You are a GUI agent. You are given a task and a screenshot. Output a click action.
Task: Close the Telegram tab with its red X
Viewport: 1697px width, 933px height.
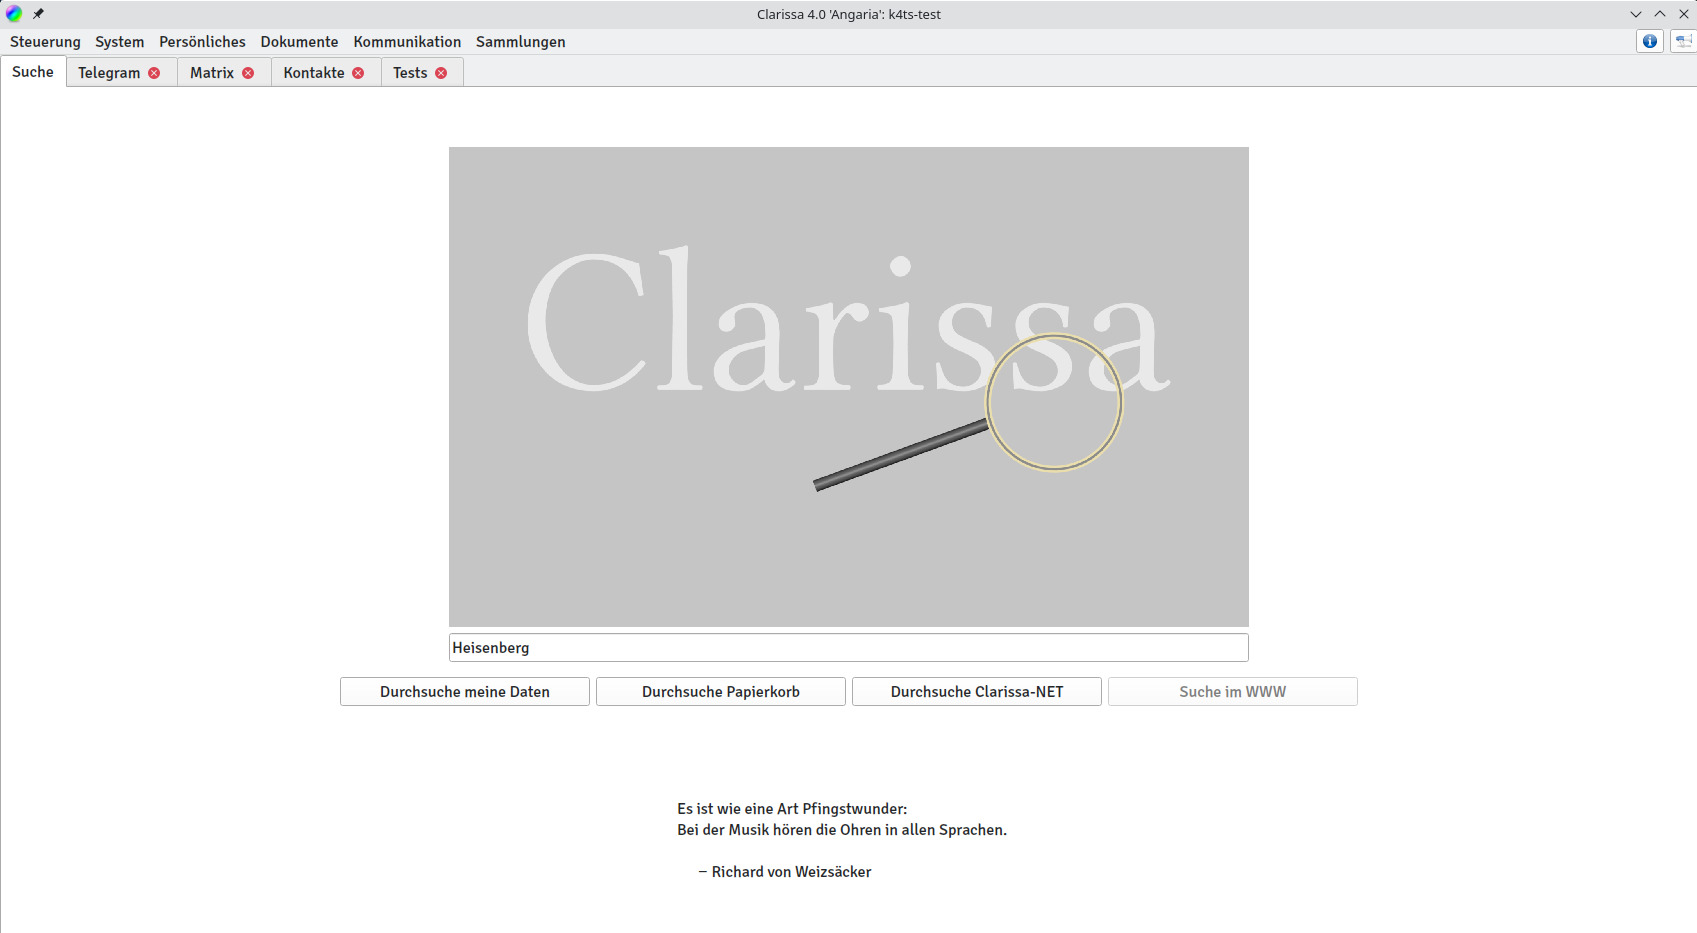pyautogui.click(x=154, y=73)
